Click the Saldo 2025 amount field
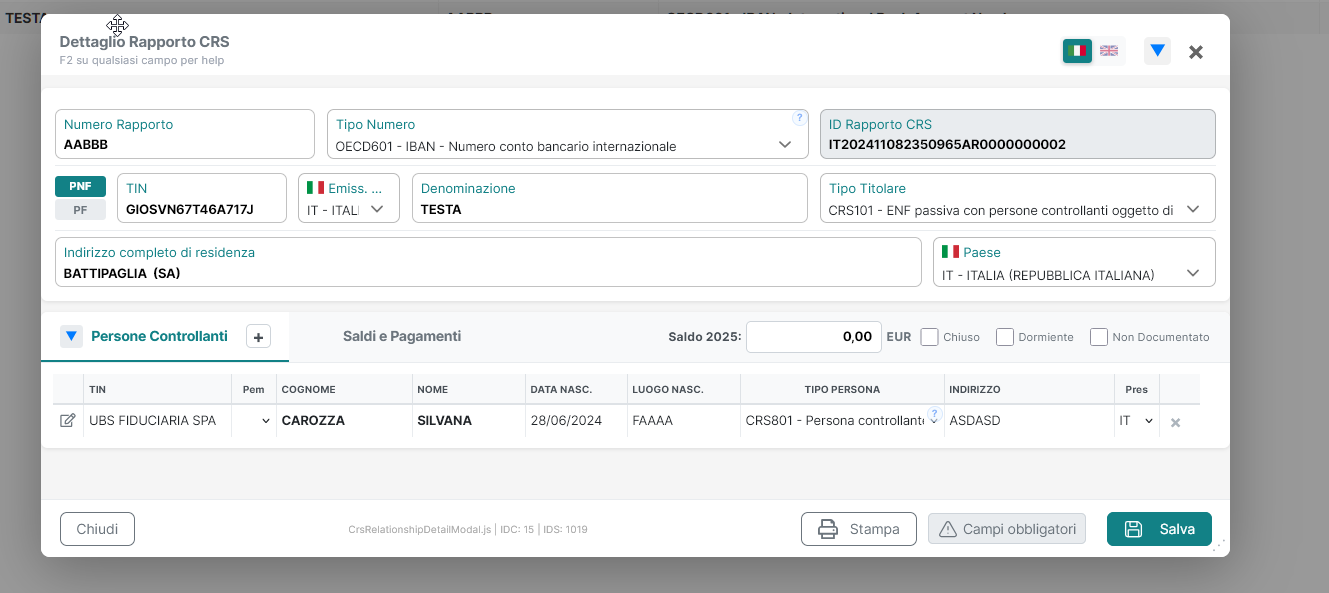Screen dimensions: 1329x593 click(814, 337)
